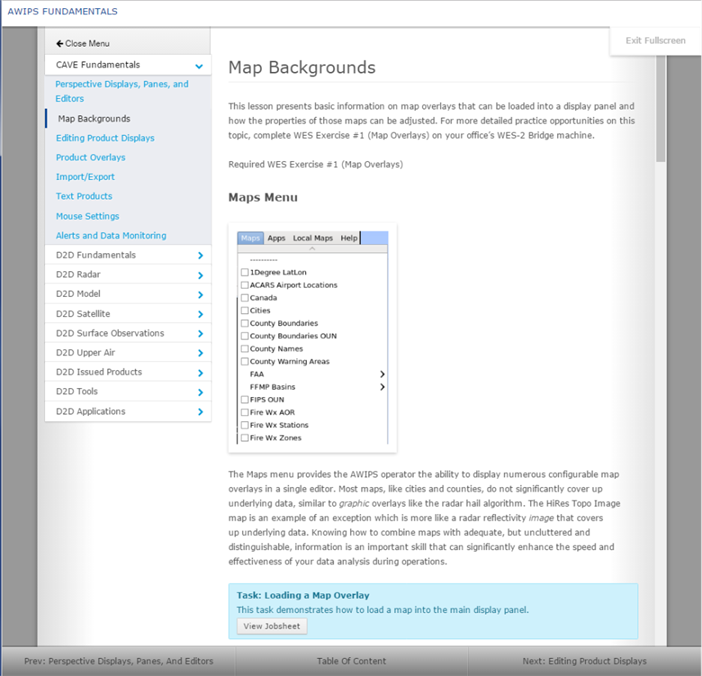Open Apps menu in screenshot
Image resolution: width=702 pixels, height=676 pixels.
coord(276,238)
